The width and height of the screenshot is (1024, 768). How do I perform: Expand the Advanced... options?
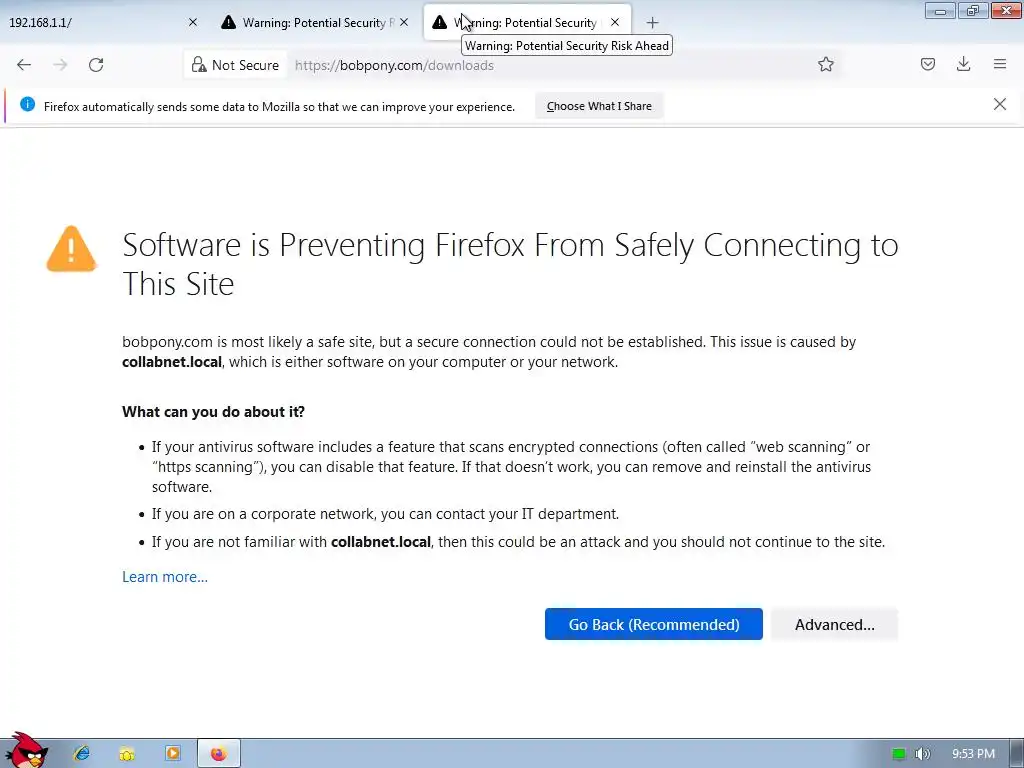[x=834, y=624]
